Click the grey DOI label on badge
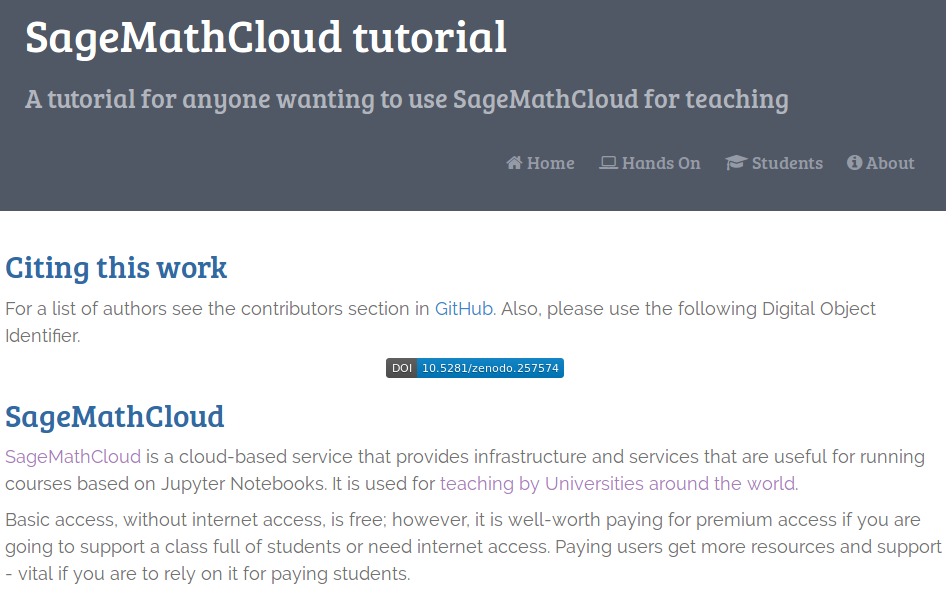Screen dimensions: 946x593 point(402,368)
